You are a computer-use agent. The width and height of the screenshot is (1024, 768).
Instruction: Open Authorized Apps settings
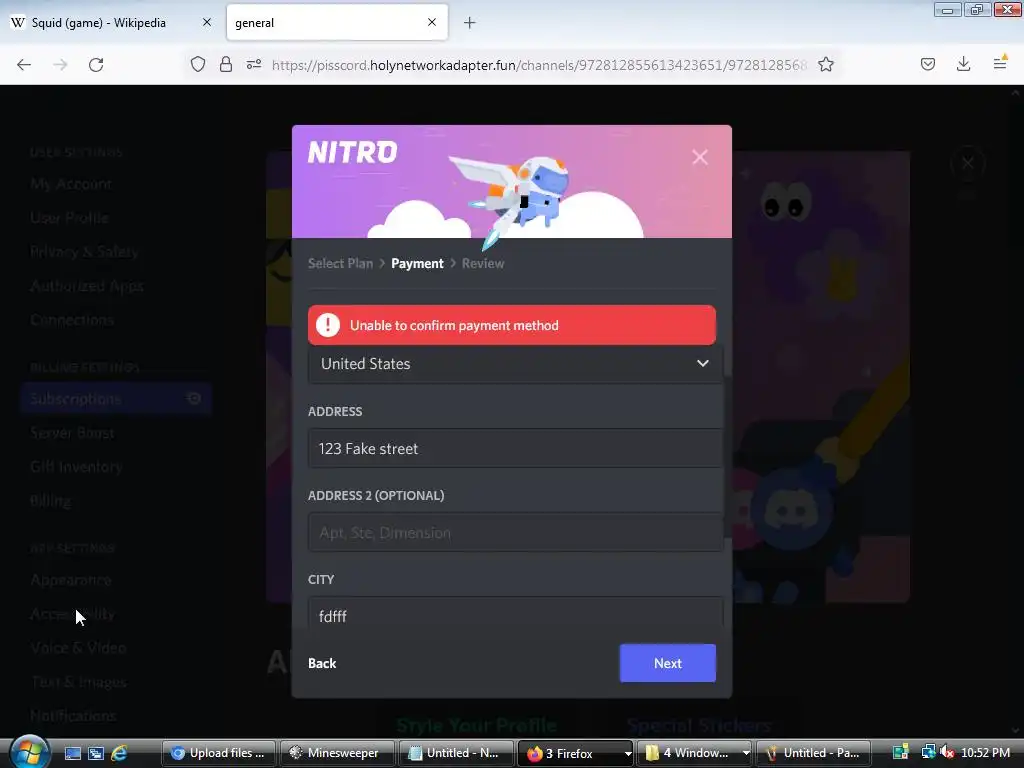click(x=86, y=285)
